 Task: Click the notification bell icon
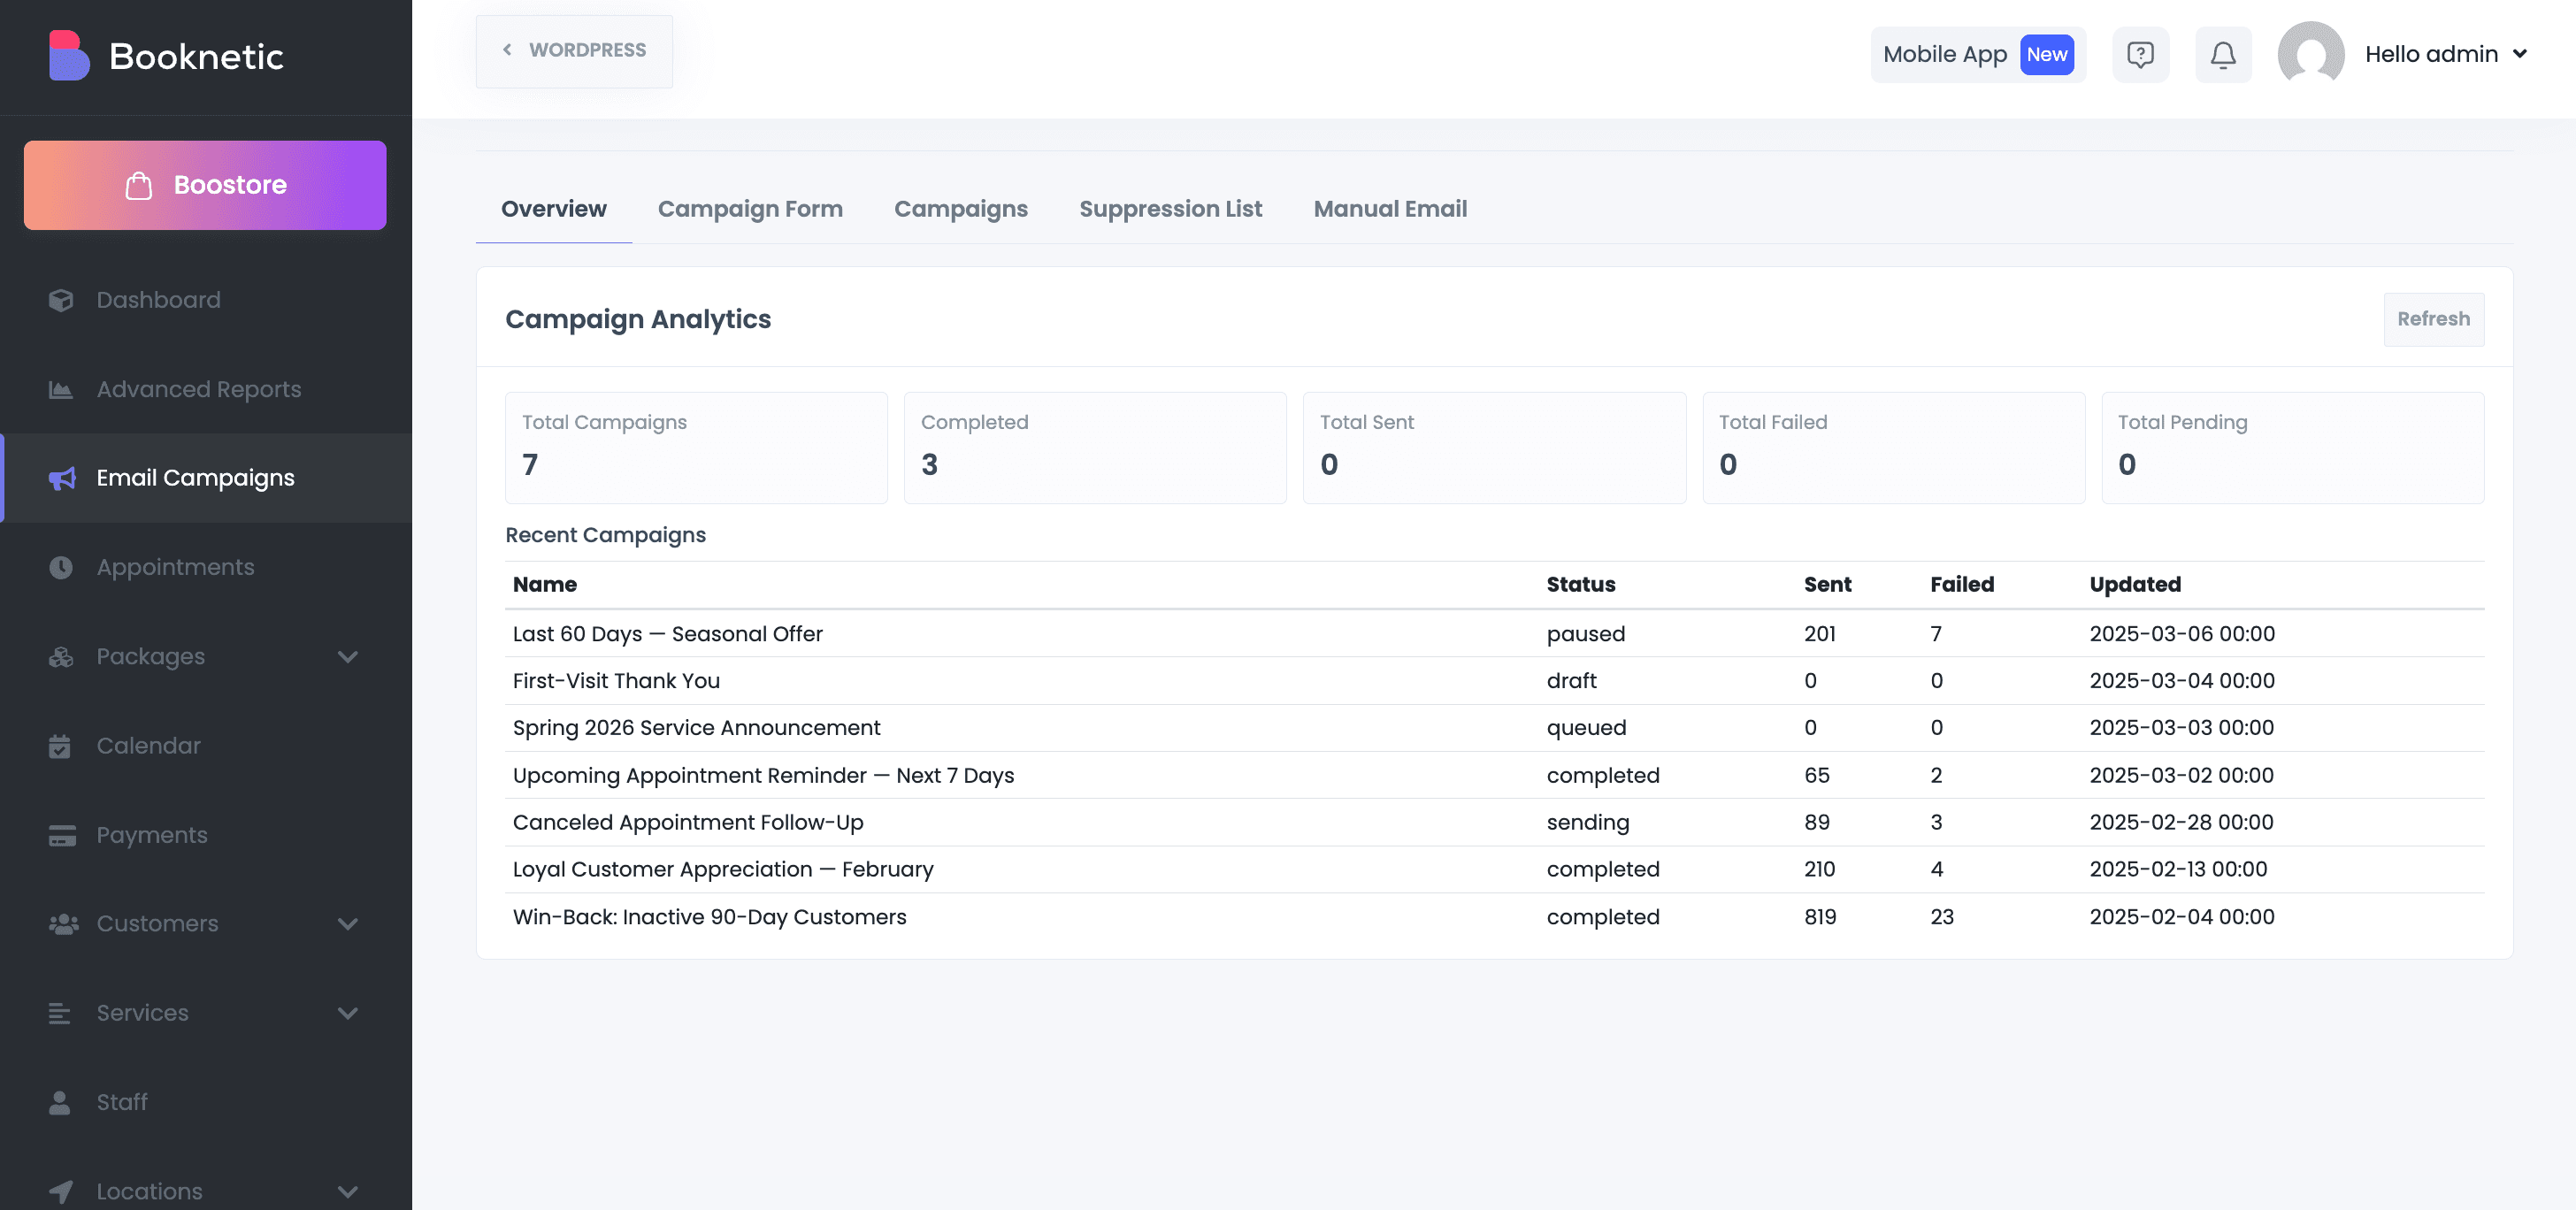(2222, 54)
